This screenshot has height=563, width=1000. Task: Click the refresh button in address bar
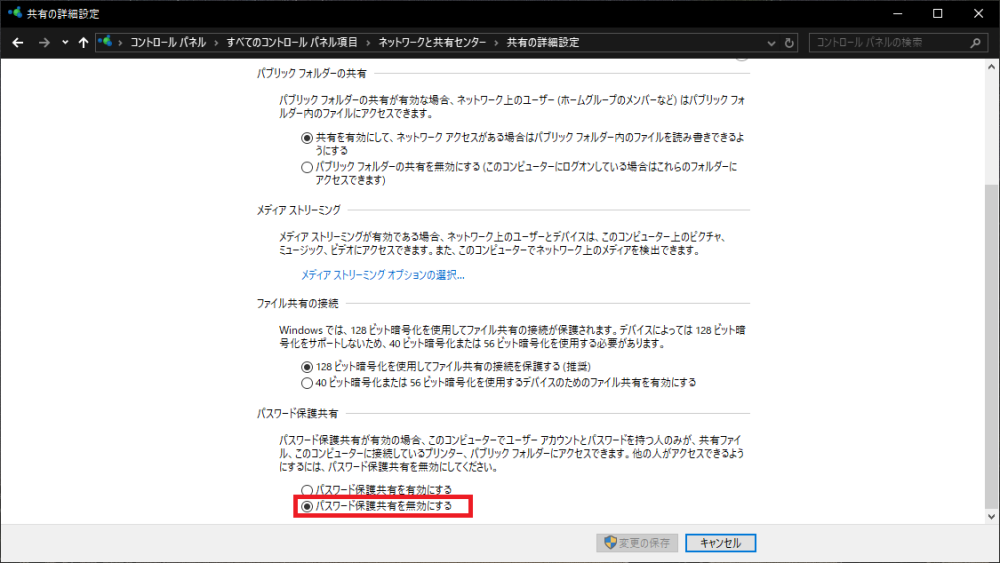pos(790,43)
